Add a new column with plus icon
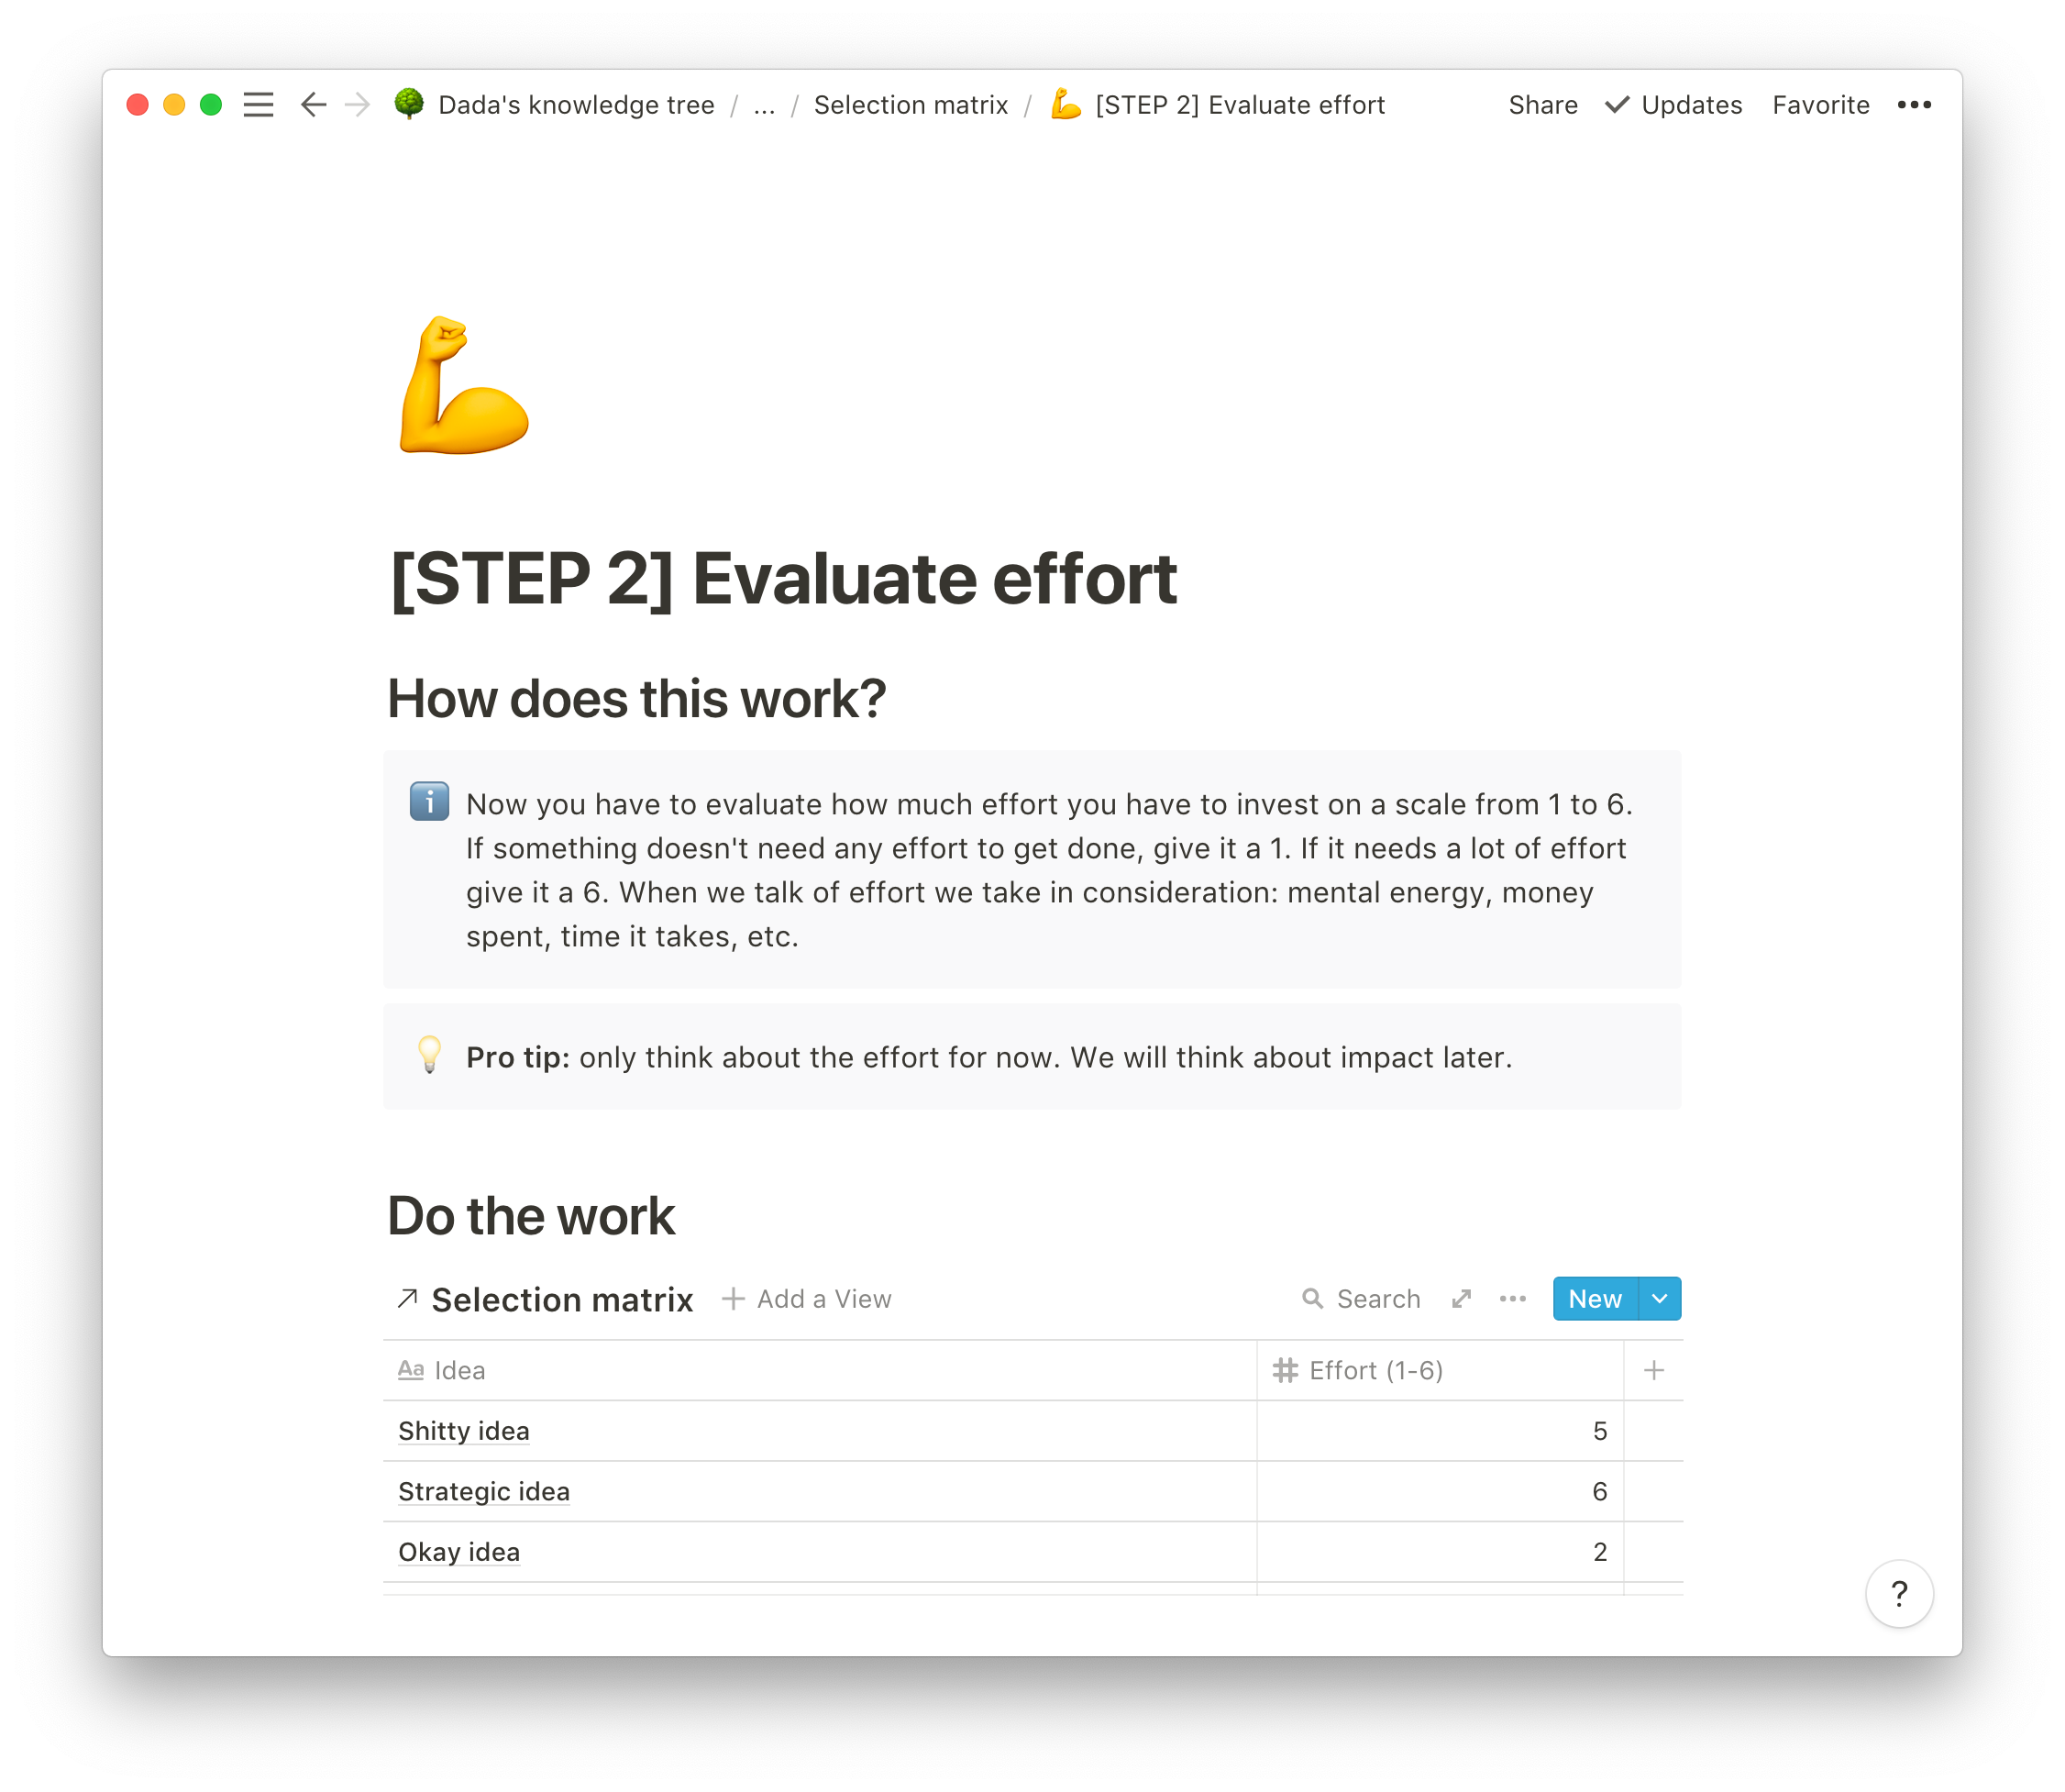Image resolution: width=2065 pixels, height=1792 pixels. tap(1653, 1370)
